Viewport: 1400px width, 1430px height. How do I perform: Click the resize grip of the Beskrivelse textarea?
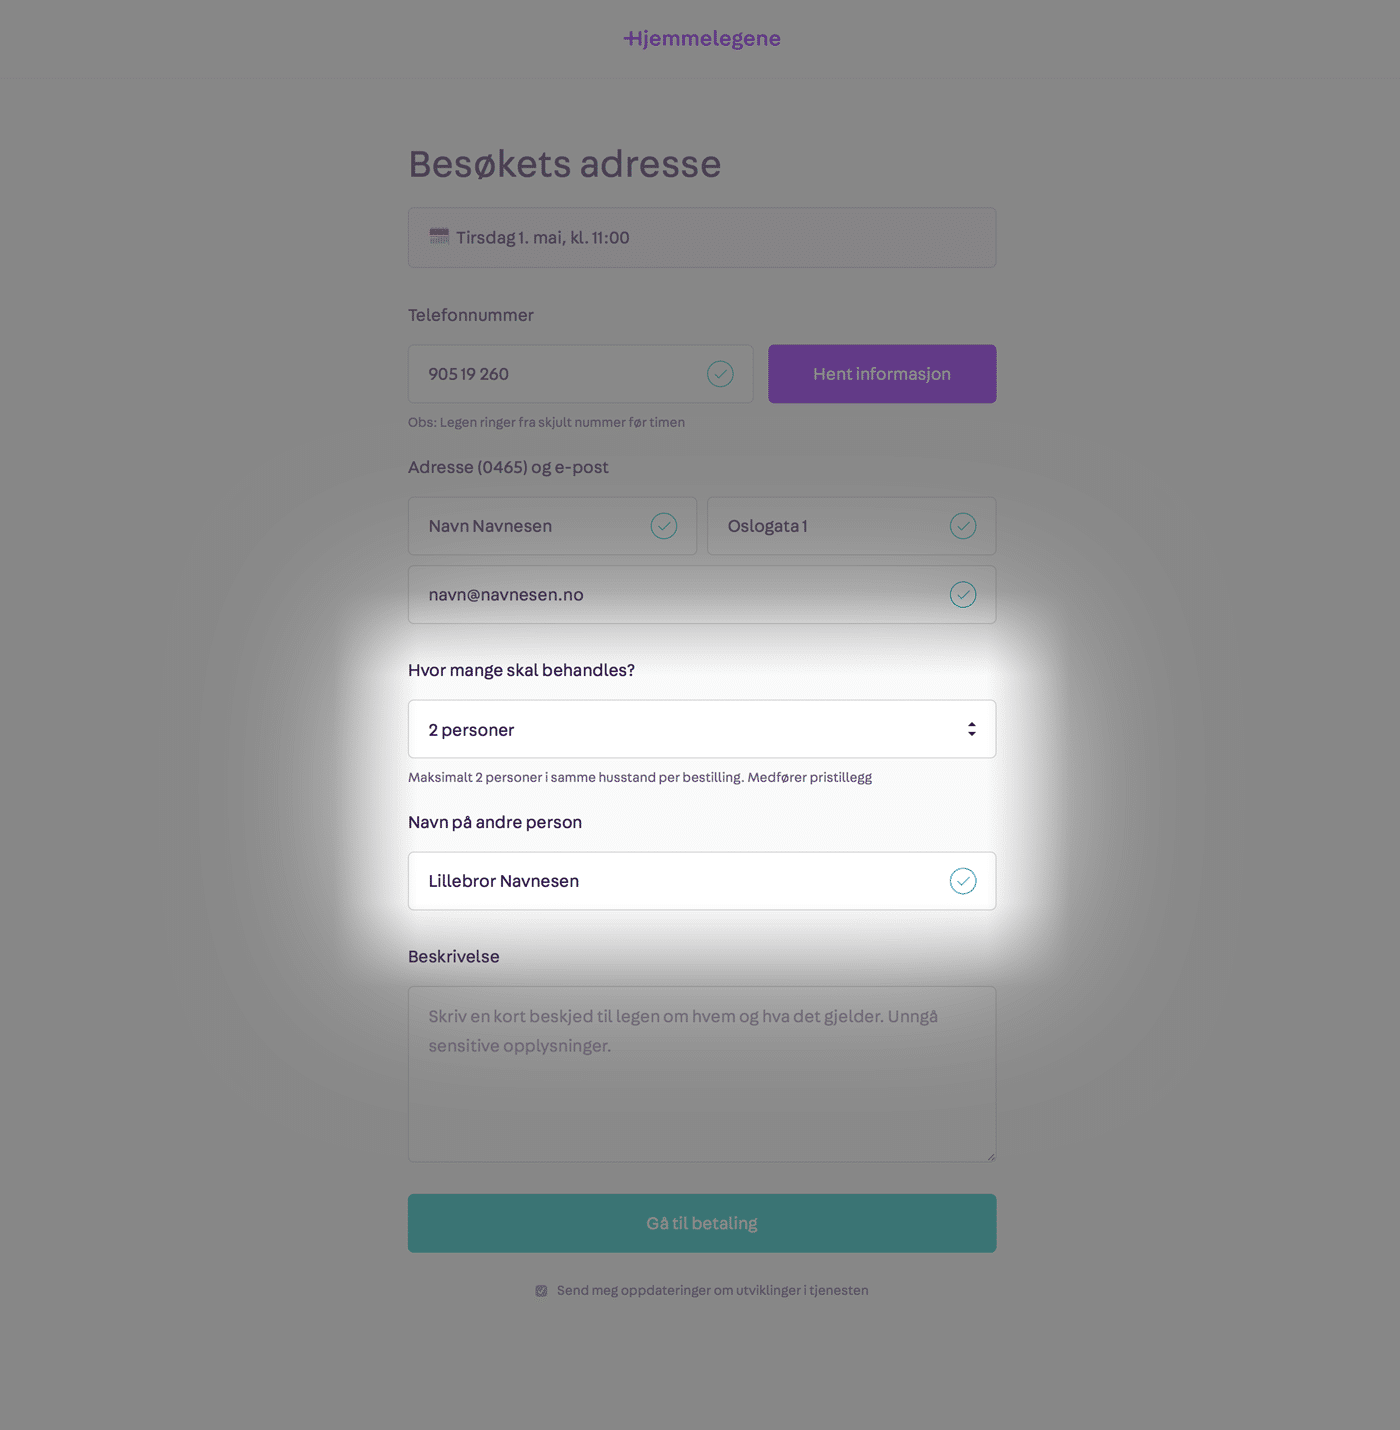991,1157
